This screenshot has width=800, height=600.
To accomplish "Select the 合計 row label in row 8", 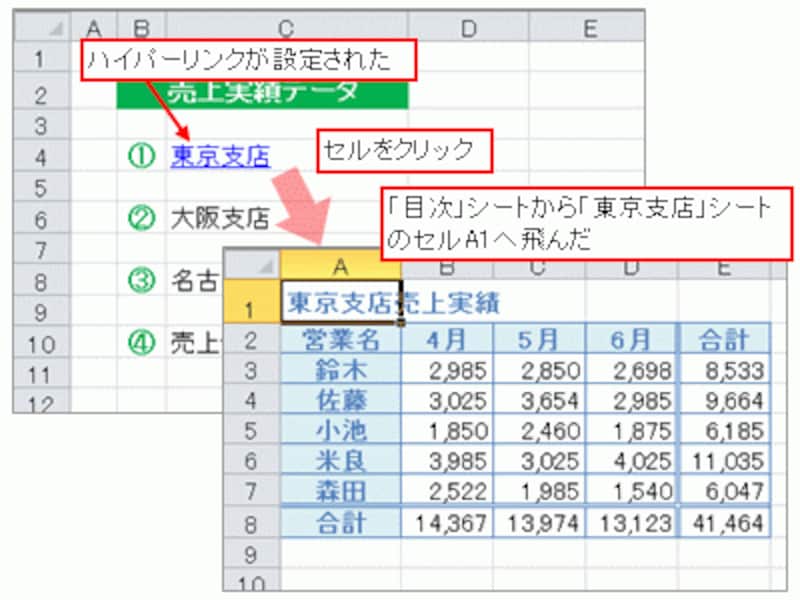I will pos(341,522).
